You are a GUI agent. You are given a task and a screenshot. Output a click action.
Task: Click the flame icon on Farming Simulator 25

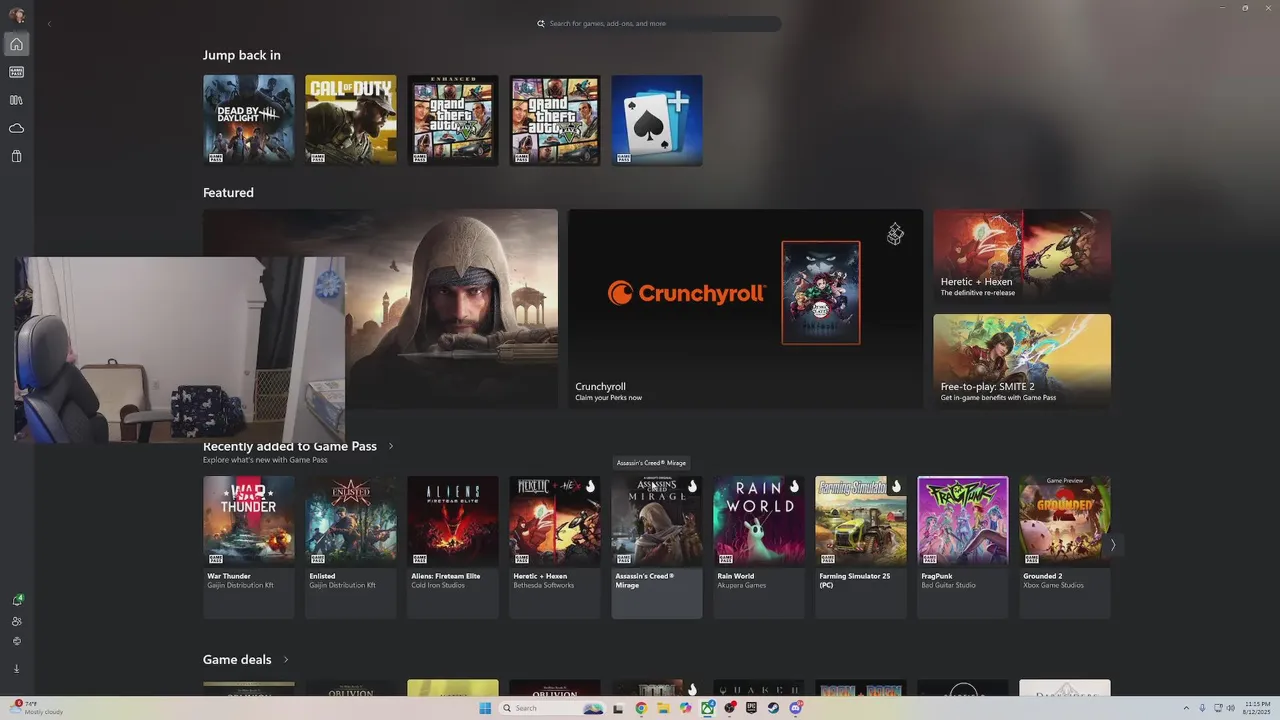tap(896, 486)
